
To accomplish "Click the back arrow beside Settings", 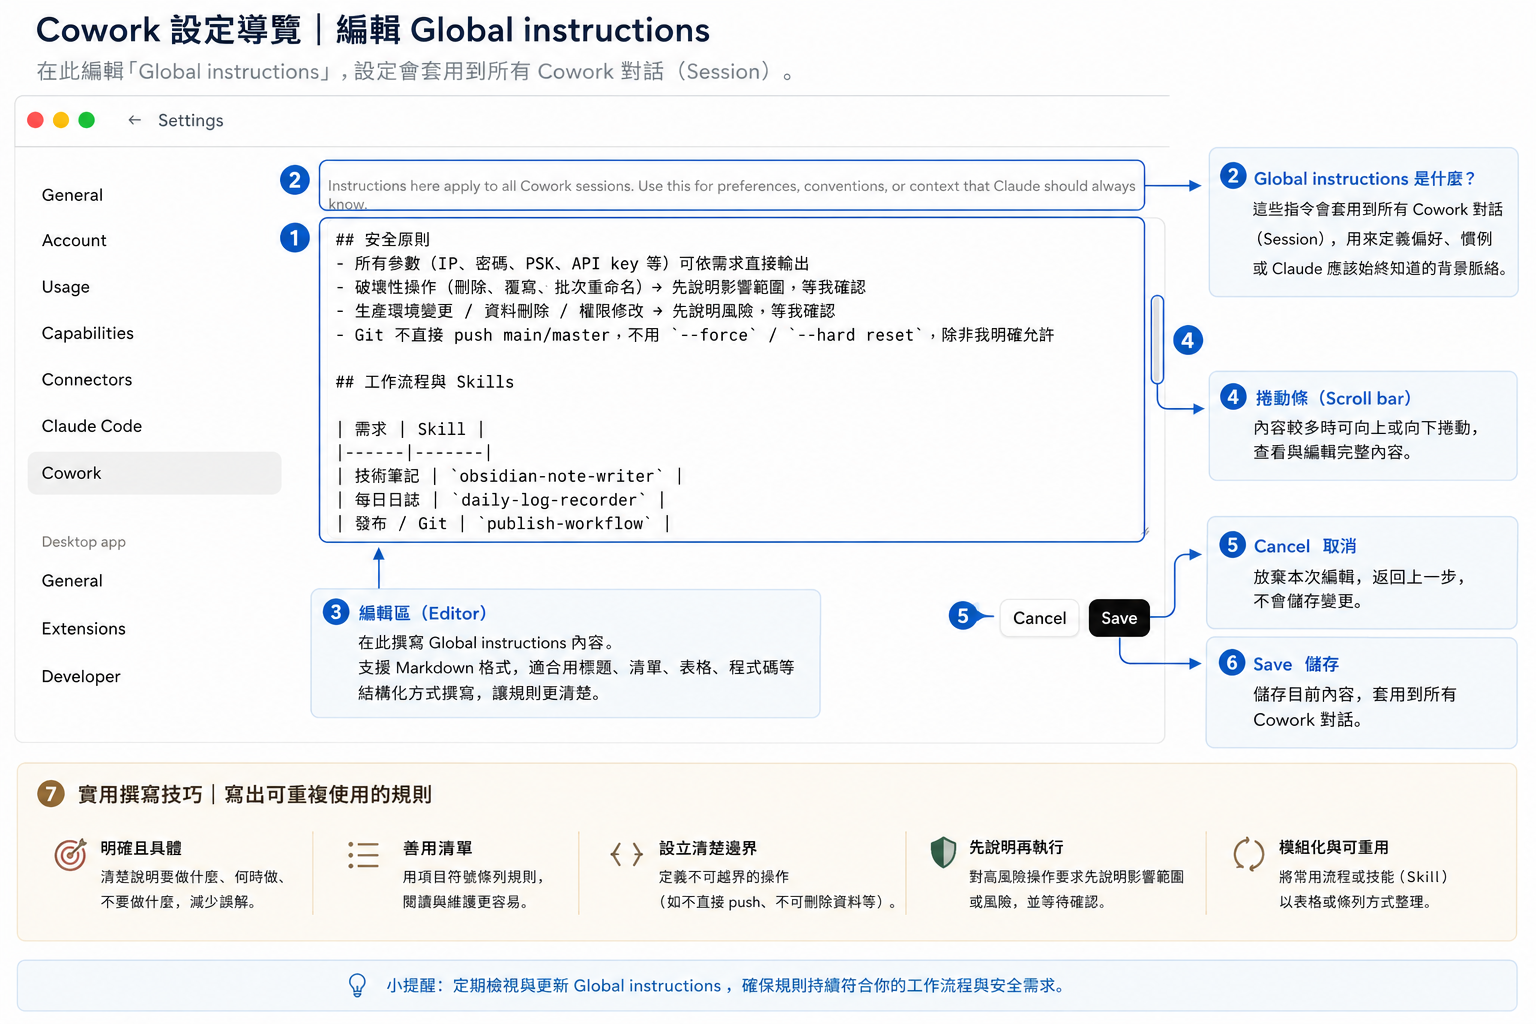I will pyautogui.click(x=134, y=120).
